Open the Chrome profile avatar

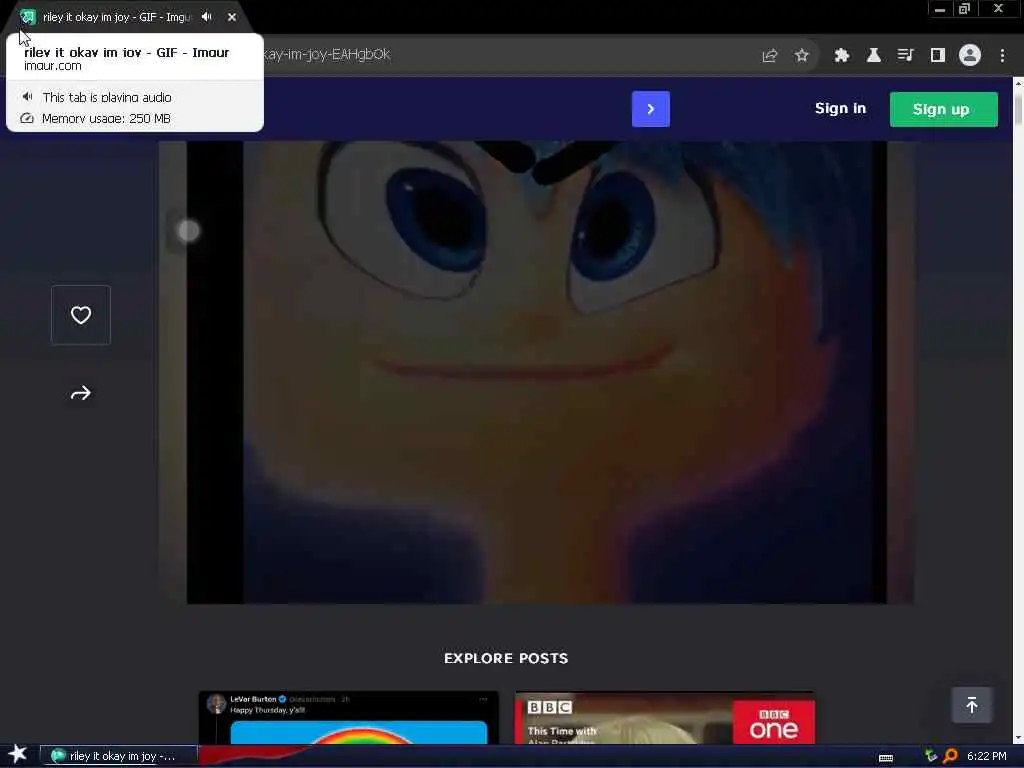coord(970,56)
